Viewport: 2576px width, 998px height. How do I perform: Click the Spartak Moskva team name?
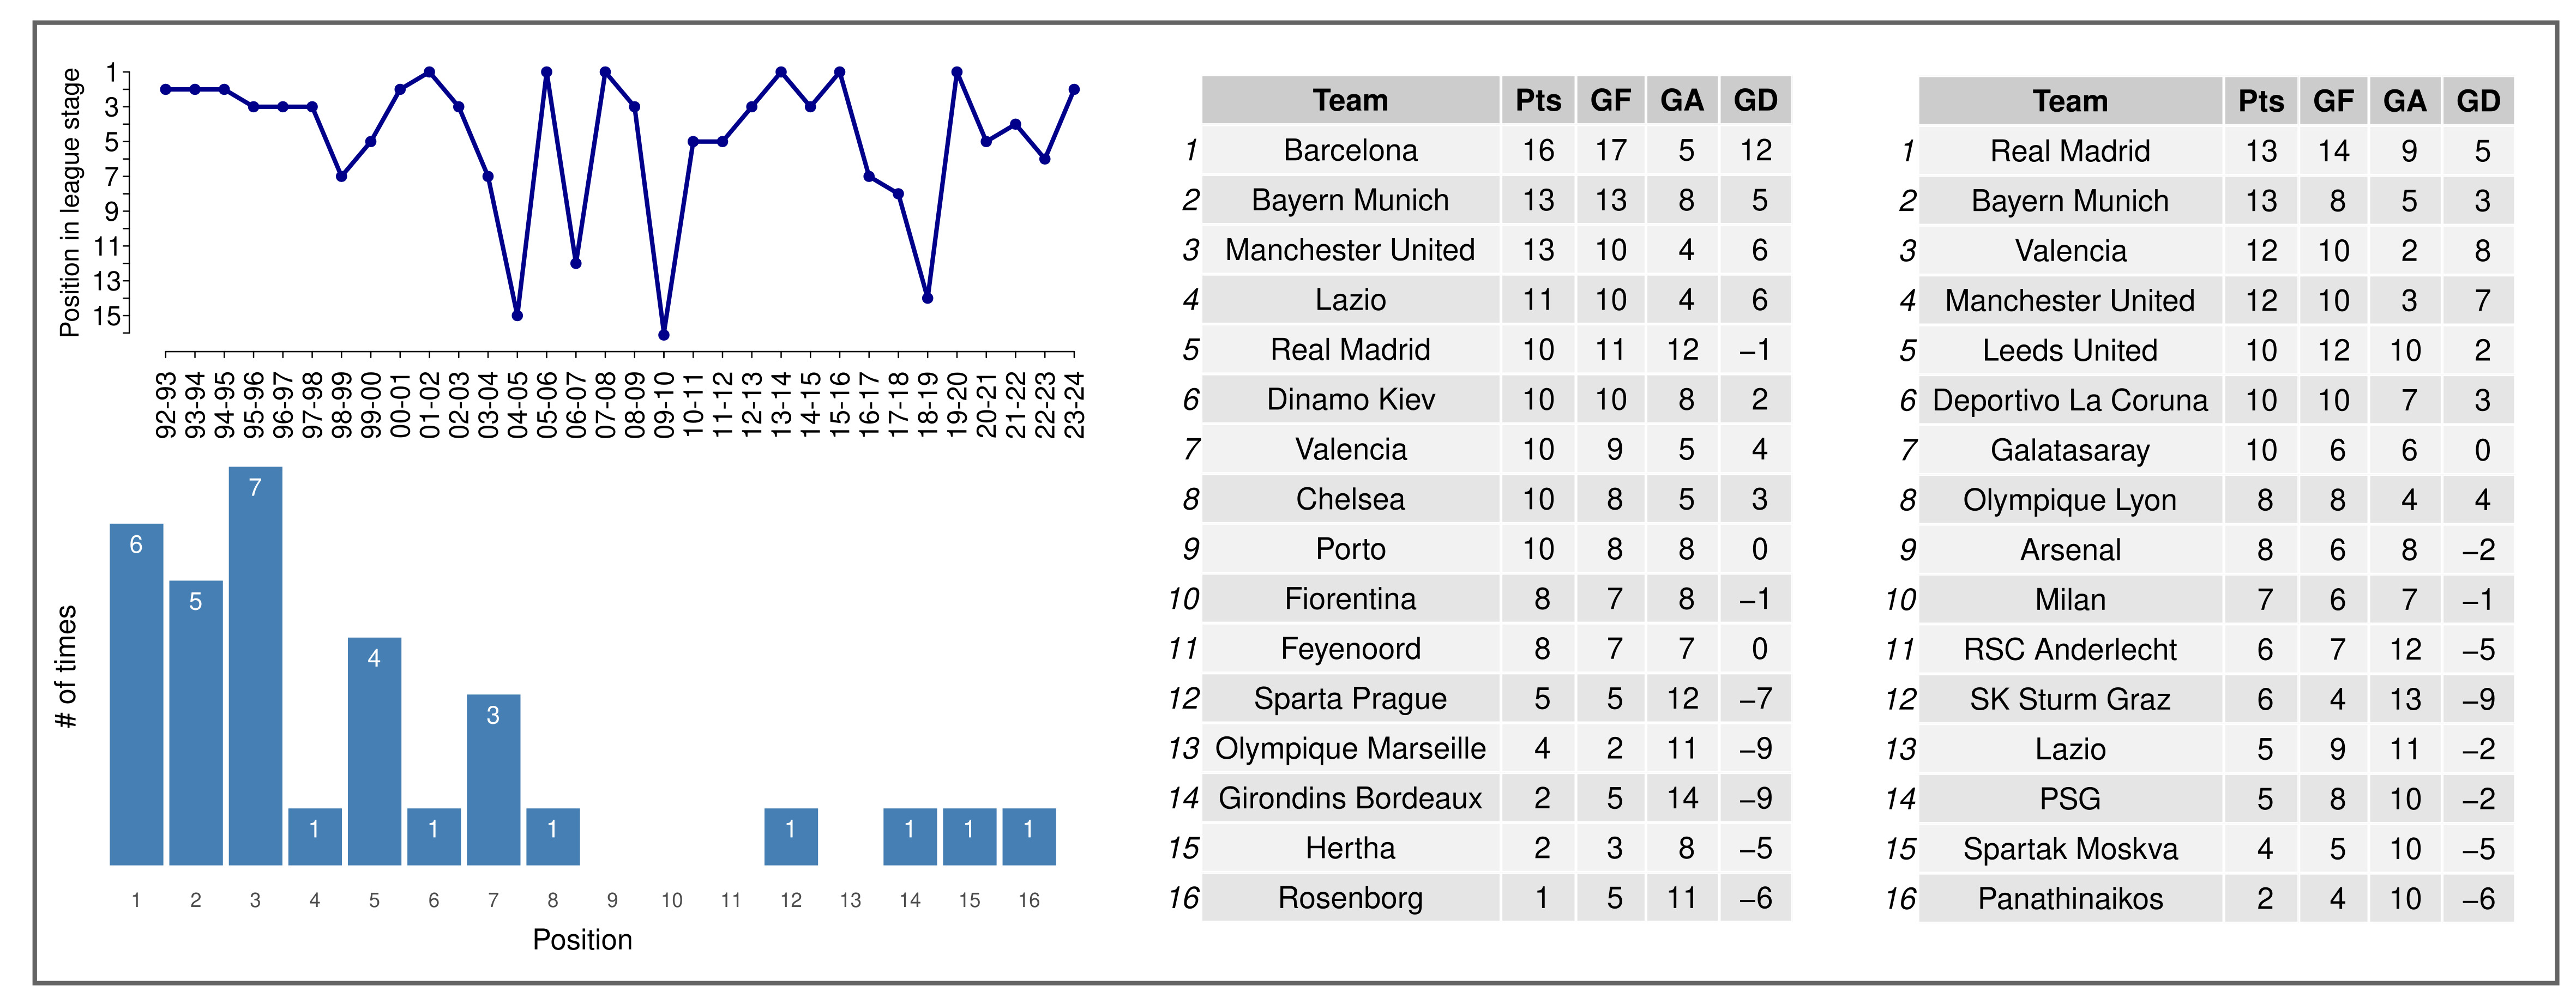(x=2069, y=849)
